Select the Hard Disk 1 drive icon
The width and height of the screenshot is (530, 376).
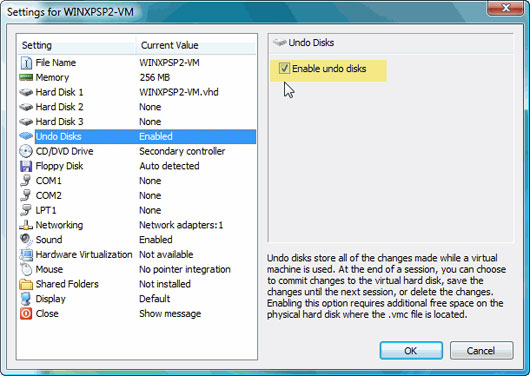coord(26,92)
